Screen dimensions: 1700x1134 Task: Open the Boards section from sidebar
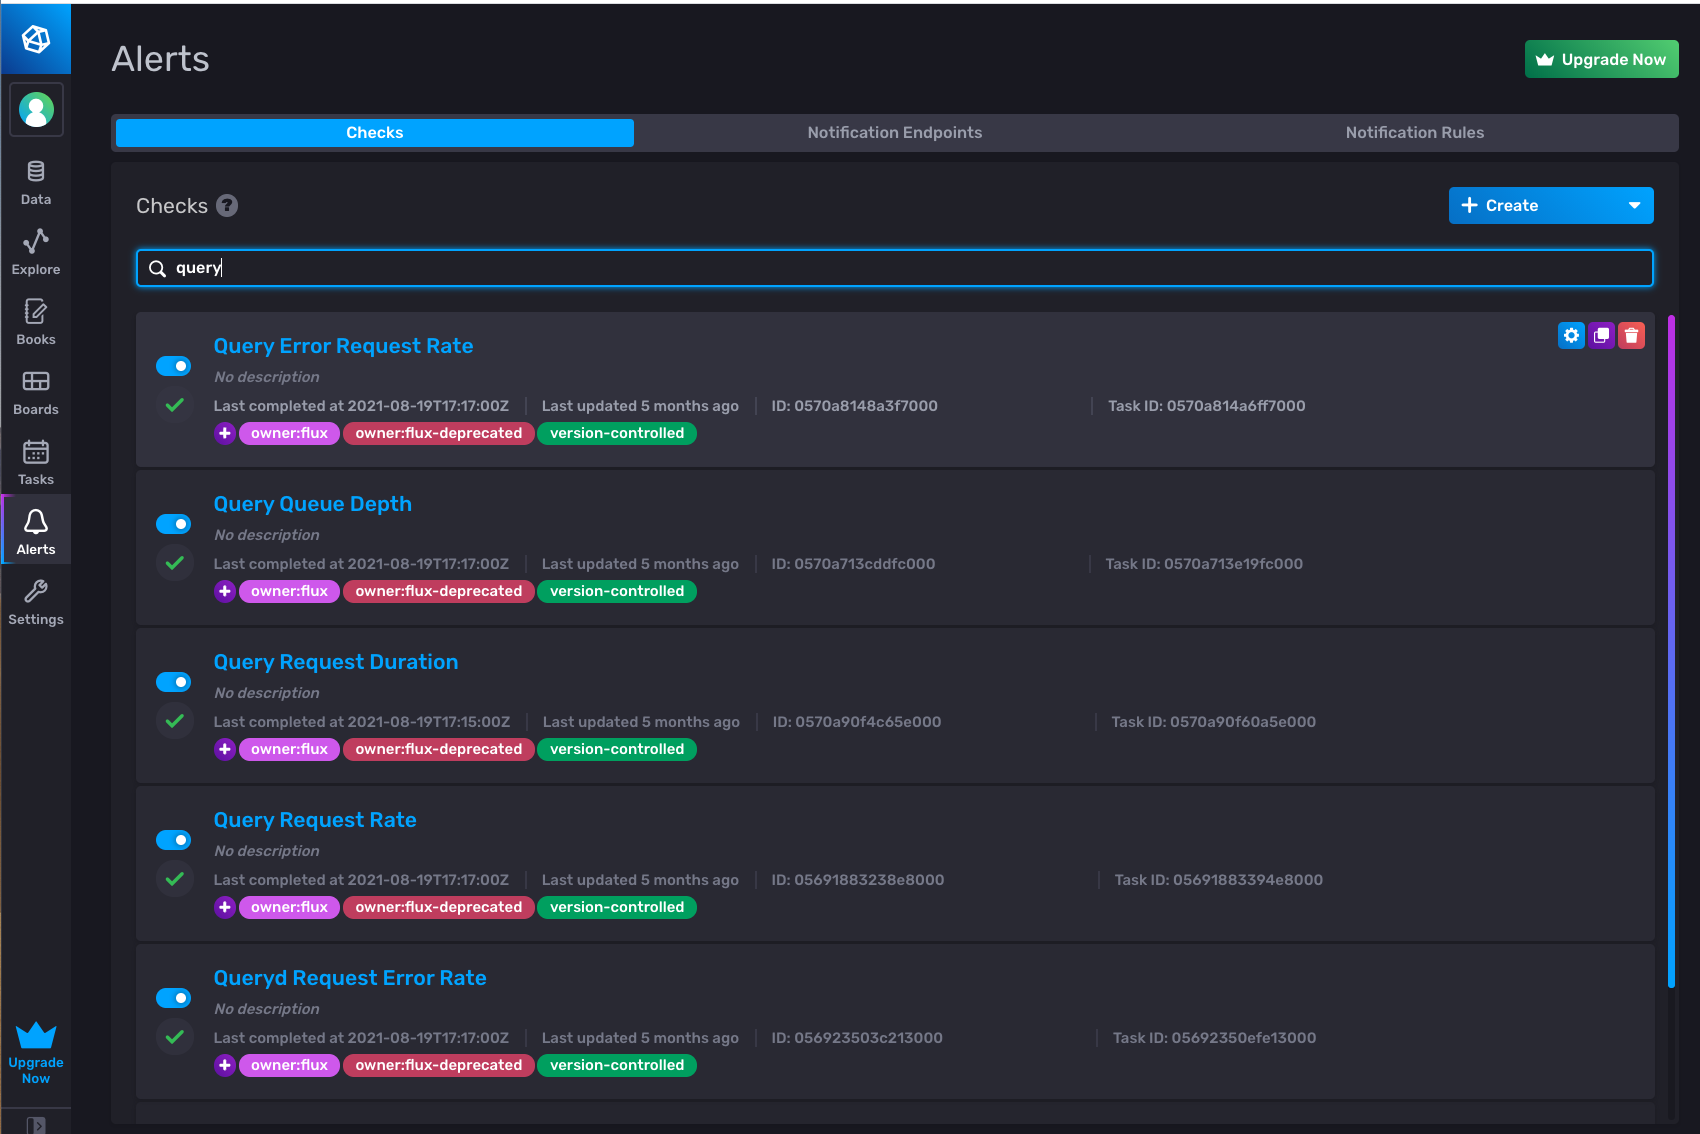coord(36,381)
